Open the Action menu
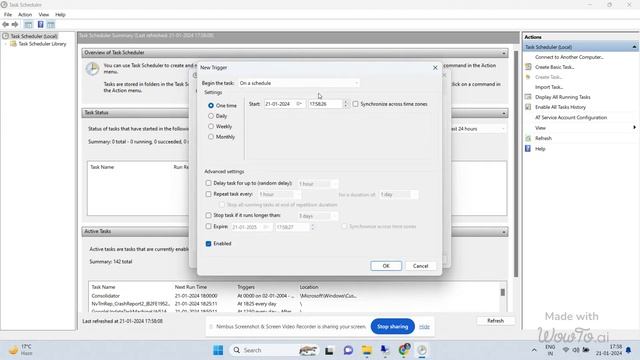 [x=25, y=14]
